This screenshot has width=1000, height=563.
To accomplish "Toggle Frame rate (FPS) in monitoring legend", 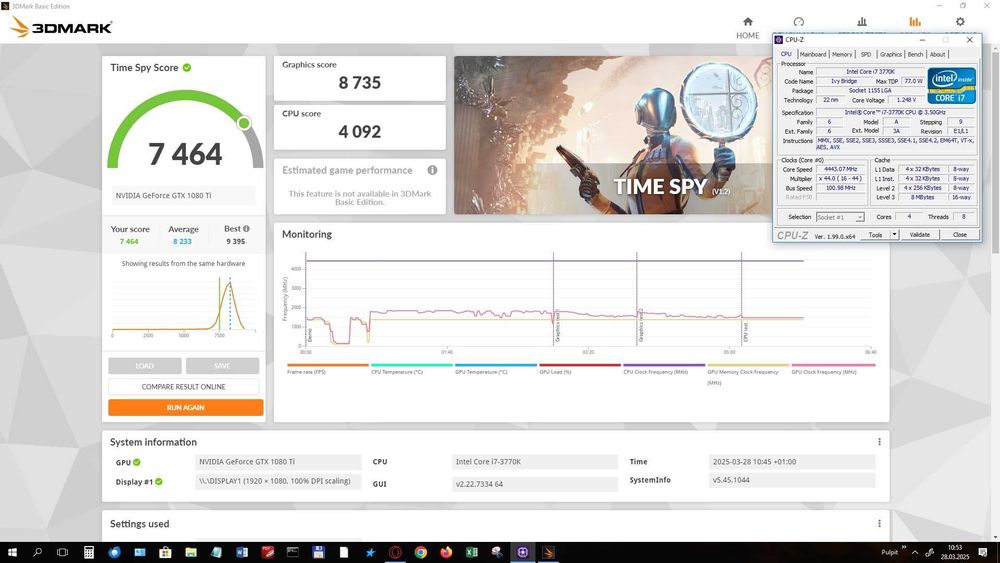I will 327,369.
